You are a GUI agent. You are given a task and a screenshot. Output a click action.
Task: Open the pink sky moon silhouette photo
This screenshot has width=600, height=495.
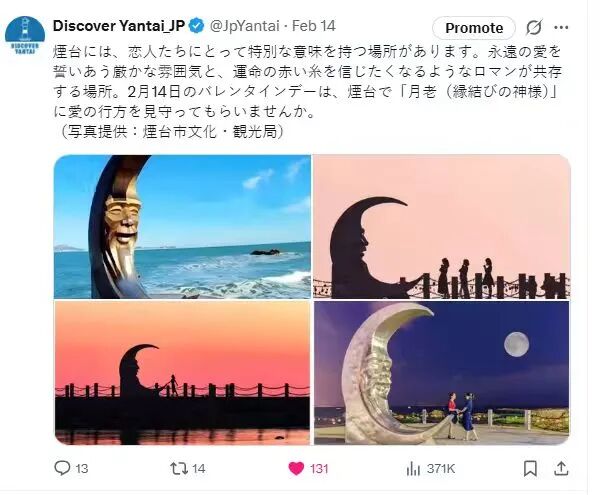442,226
